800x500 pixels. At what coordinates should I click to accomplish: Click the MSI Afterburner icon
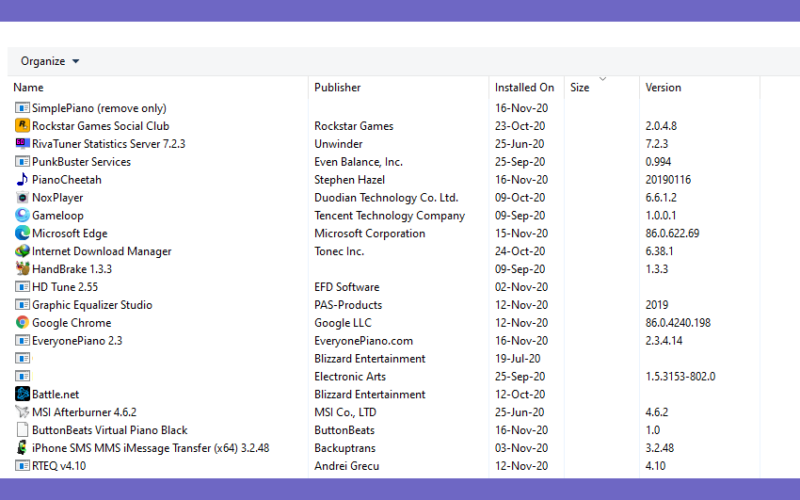click(22, 412)
